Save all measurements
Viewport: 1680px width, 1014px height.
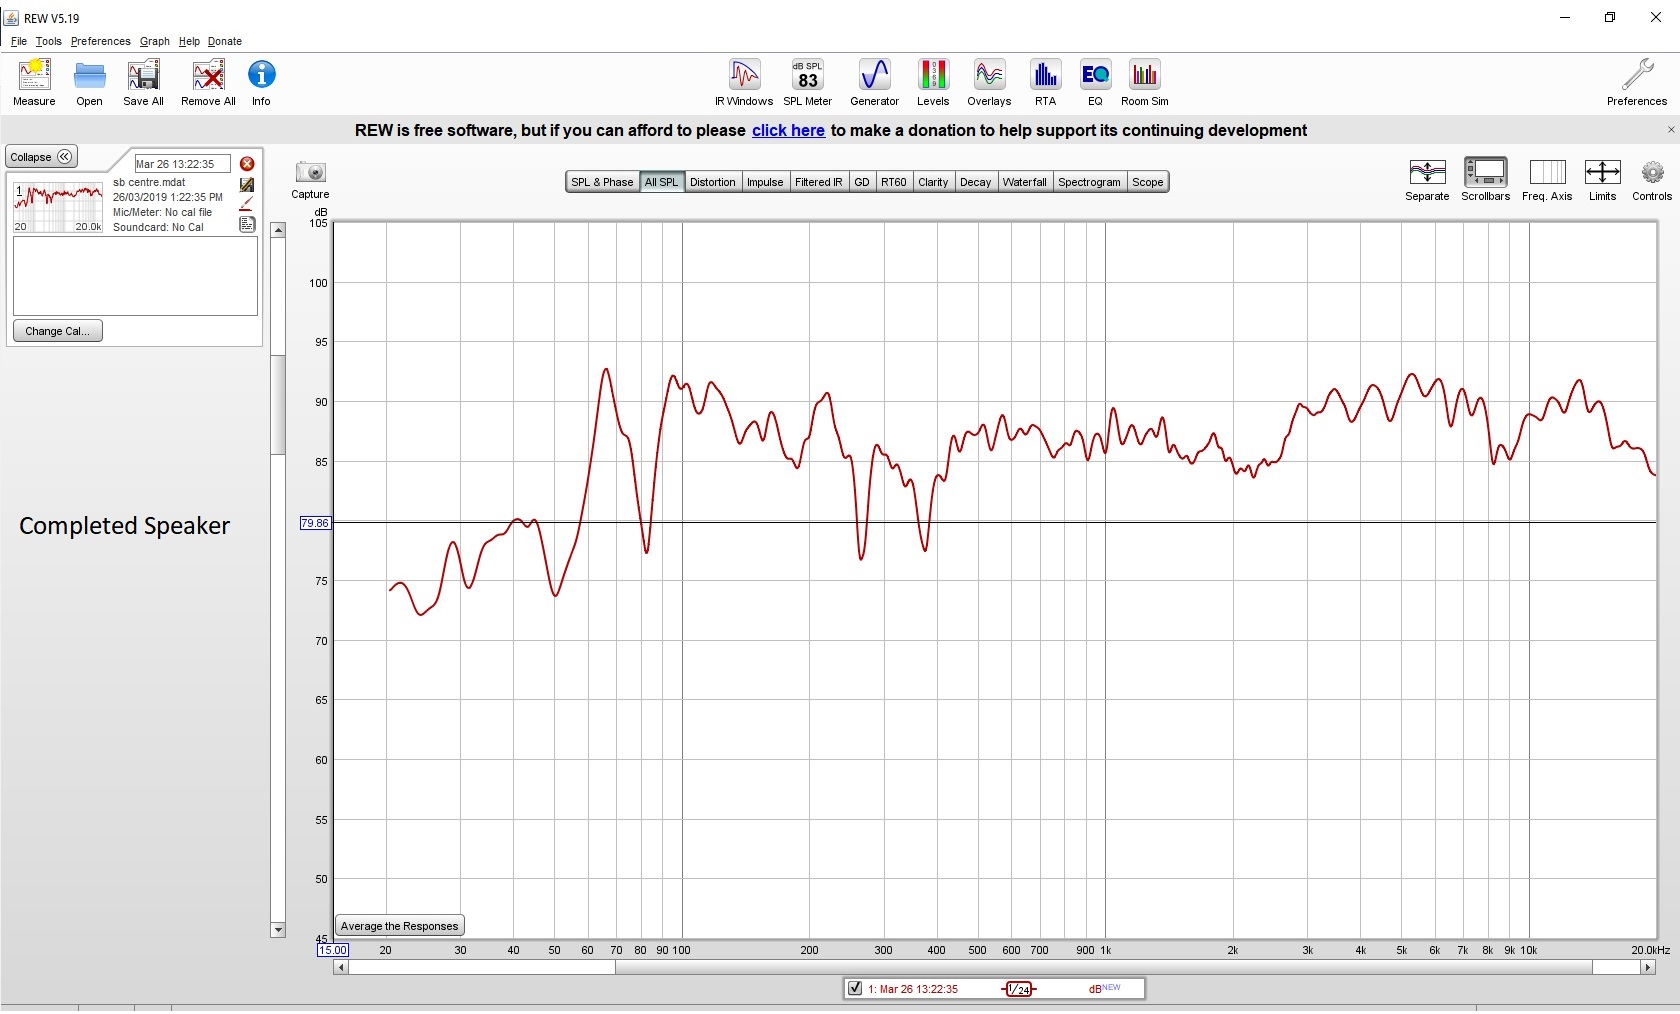pos(143,82)
